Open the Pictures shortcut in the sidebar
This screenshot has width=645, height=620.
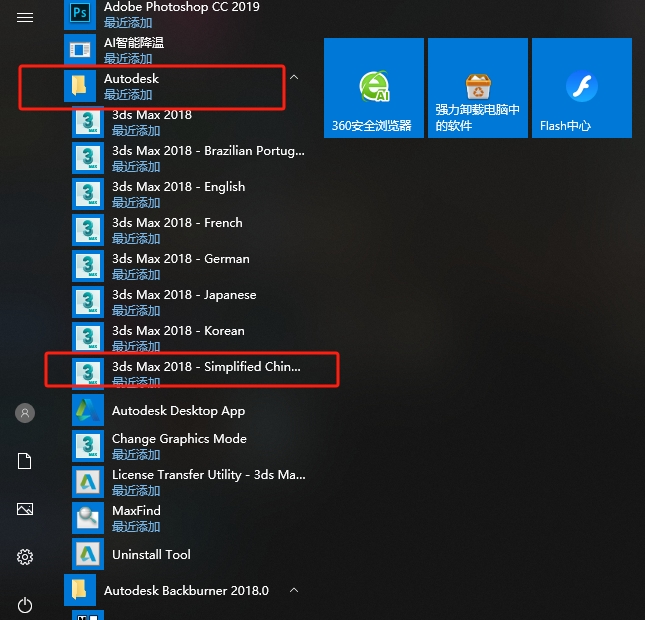tap(25, 509)
